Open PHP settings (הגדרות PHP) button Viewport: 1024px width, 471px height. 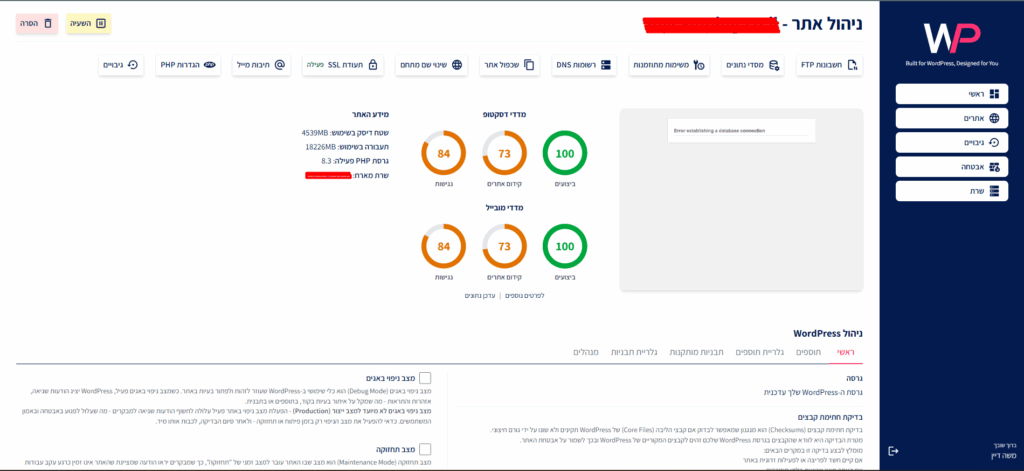pyautogui.click(x=188, y=65)
